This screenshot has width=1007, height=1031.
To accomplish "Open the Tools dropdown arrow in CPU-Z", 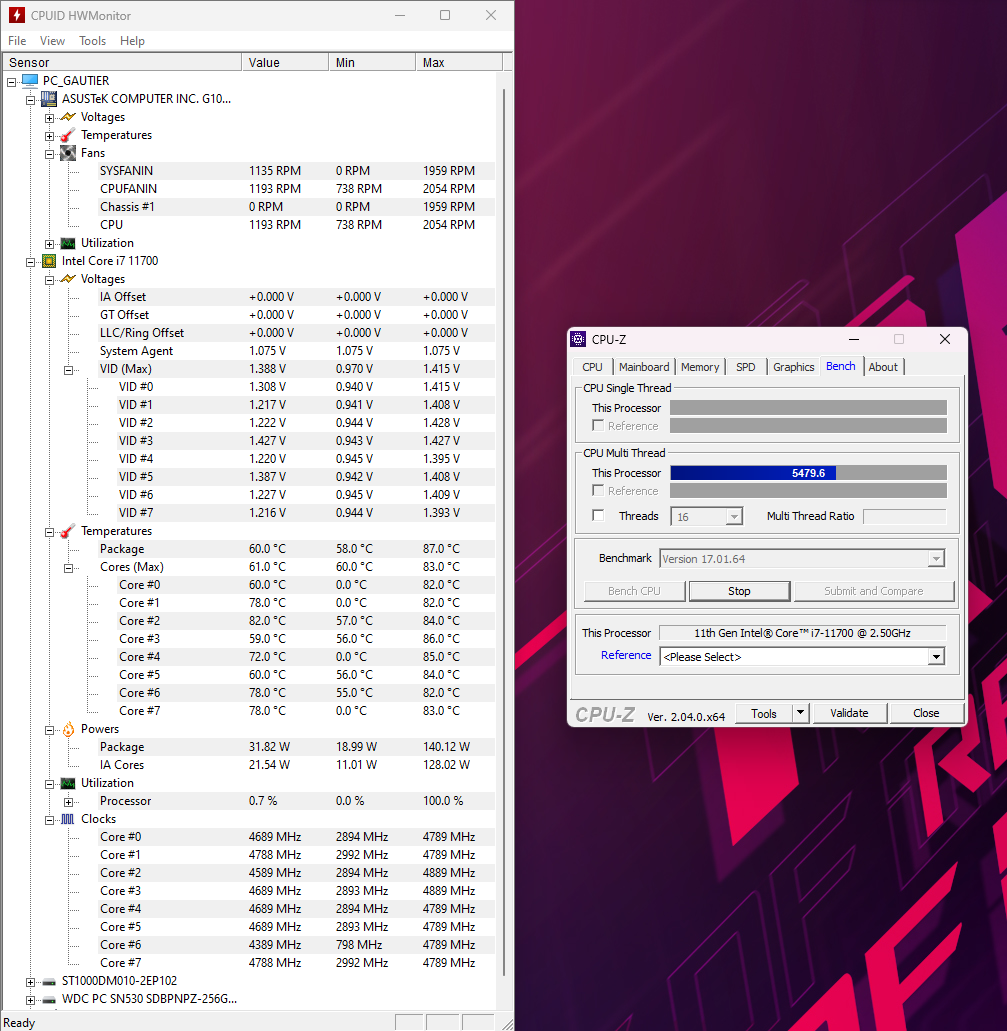I will click(800, 713).
